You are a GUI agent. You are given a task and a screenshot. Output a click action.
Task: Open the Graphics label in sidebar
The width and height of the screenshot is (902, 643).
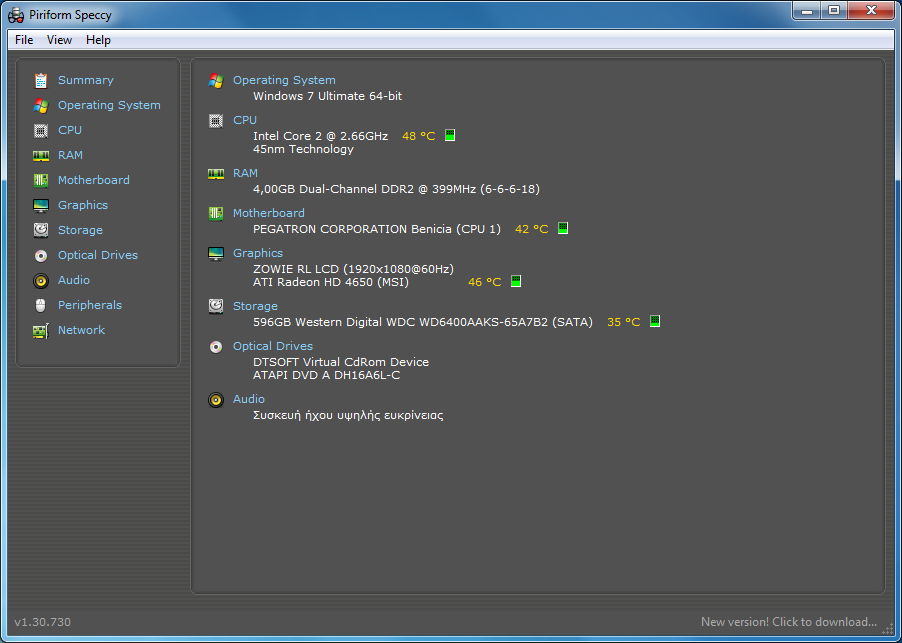point(83,205)
